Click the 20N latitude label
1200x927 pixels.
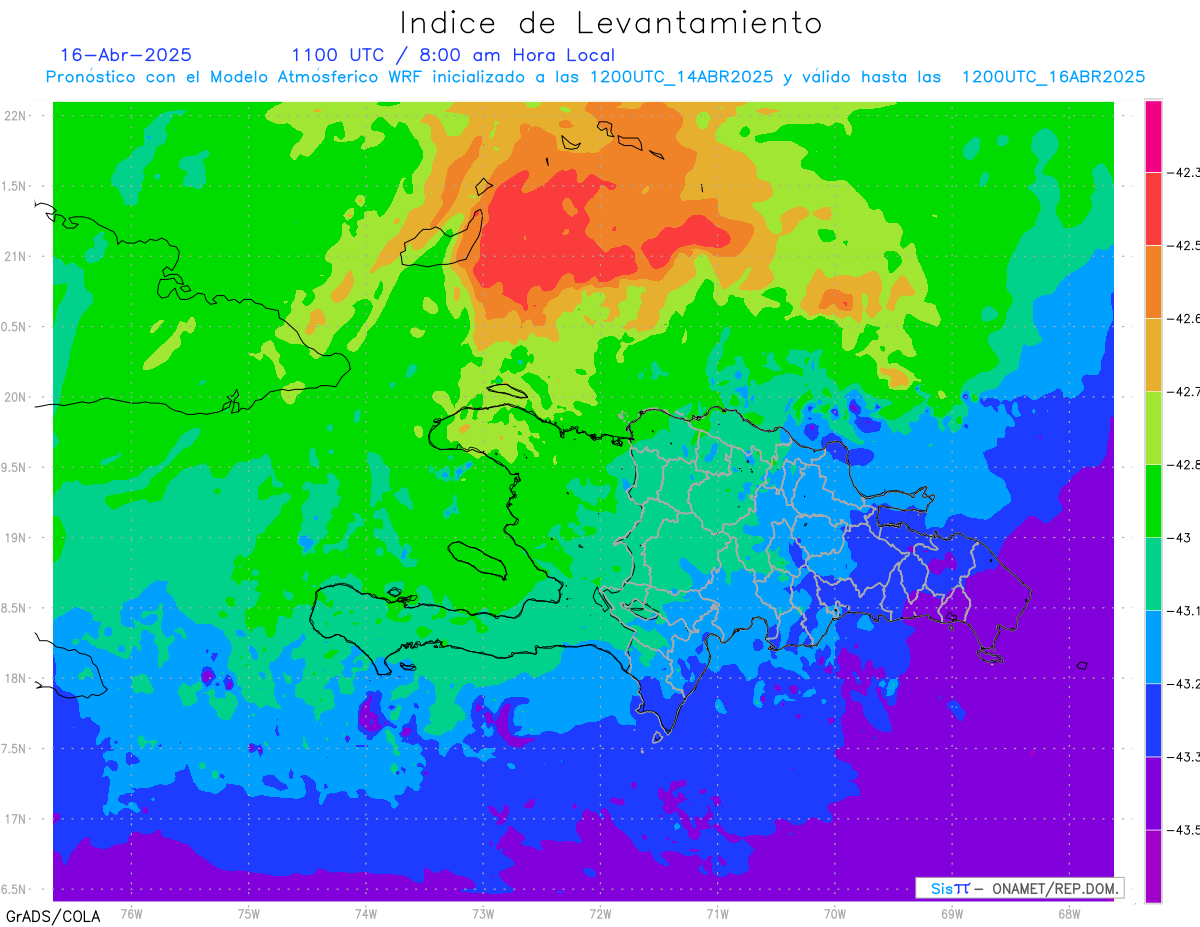point(16,398)
